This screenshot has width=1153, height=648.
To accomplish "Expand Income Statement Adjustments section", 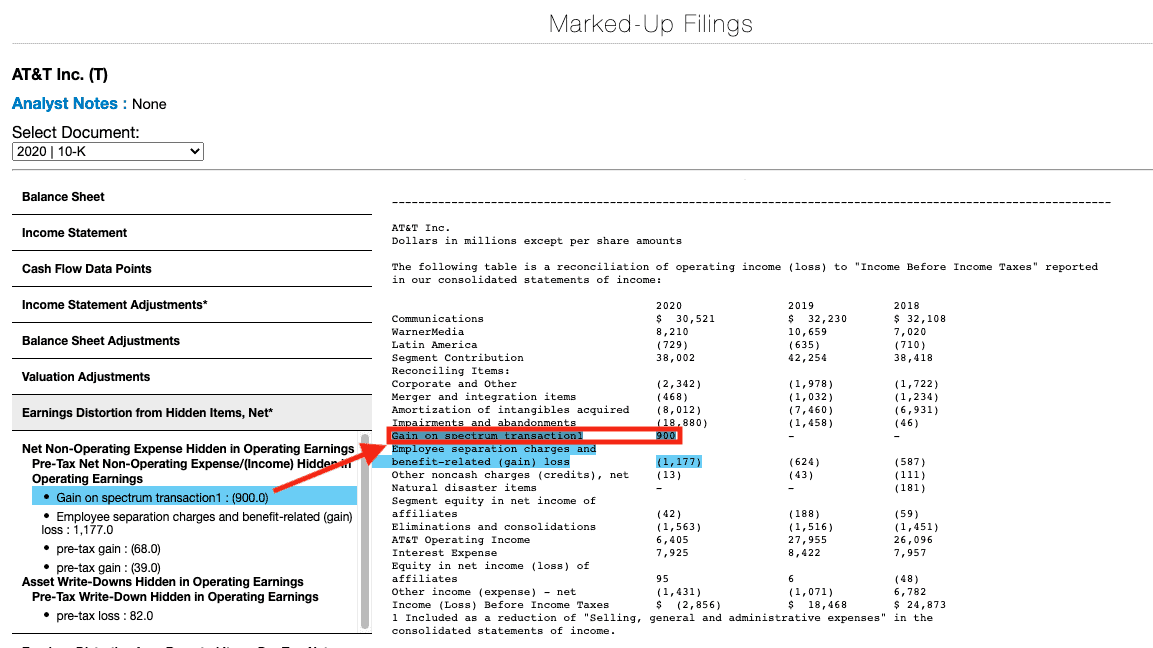I will point(192,305).
